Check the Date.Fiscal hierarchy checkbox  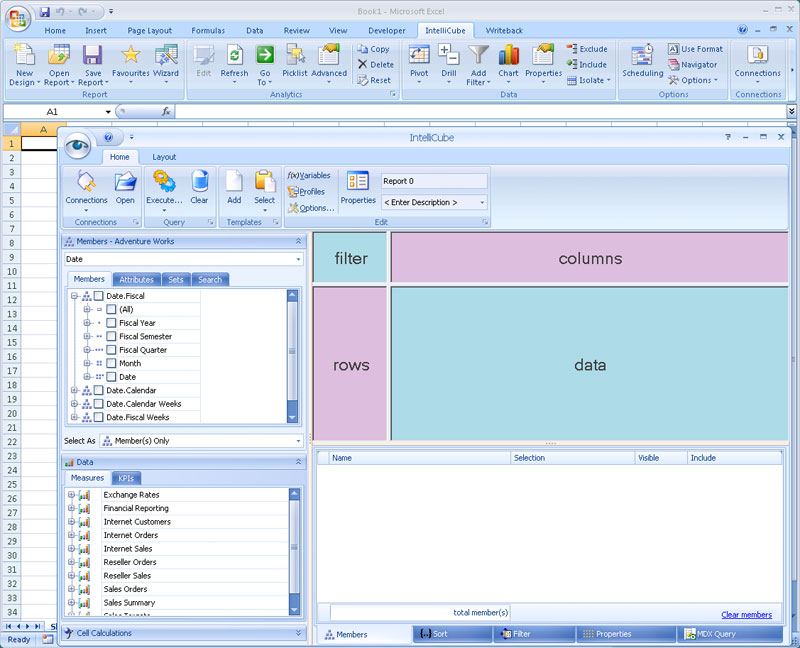98,296
